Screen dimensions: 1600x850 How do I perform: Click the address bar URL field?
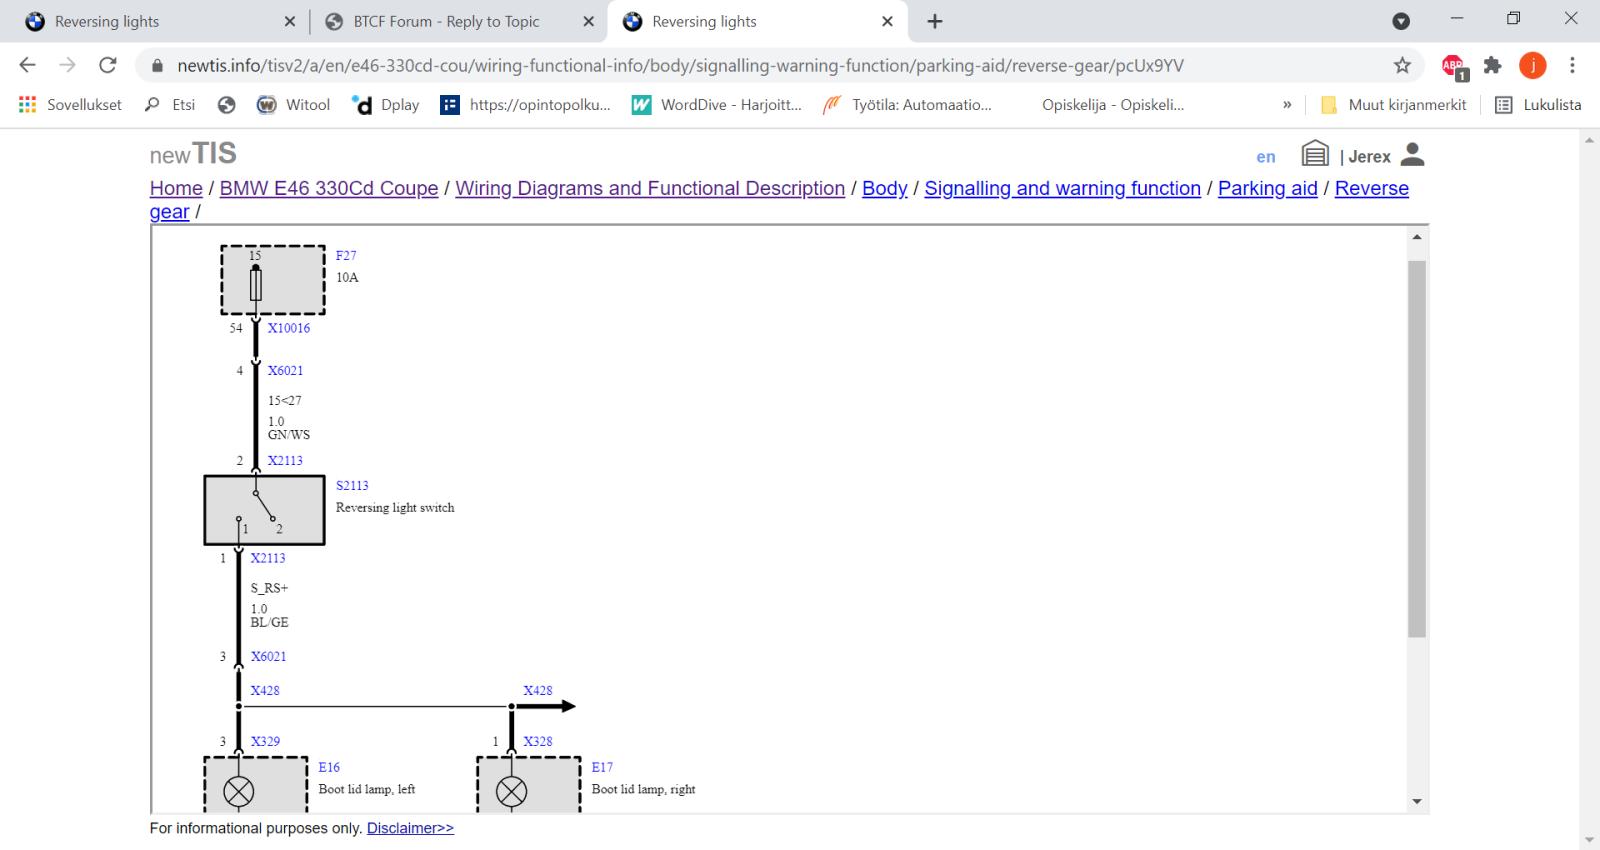(x=680, y=66)
